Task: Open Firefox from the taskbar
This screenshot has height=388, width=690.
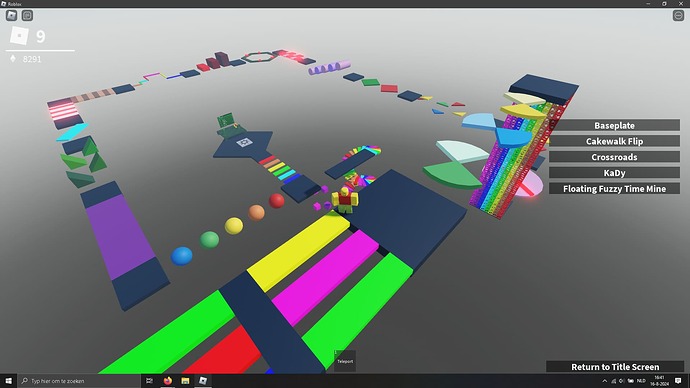Action: 168,381
